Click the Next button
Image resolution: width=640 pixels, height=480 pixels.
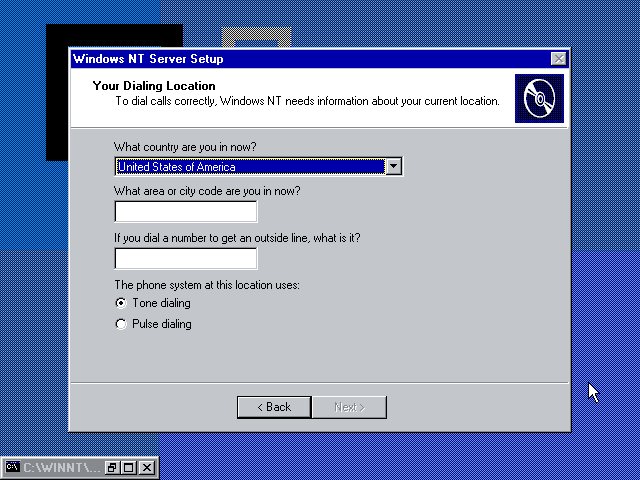coord(349,407)
